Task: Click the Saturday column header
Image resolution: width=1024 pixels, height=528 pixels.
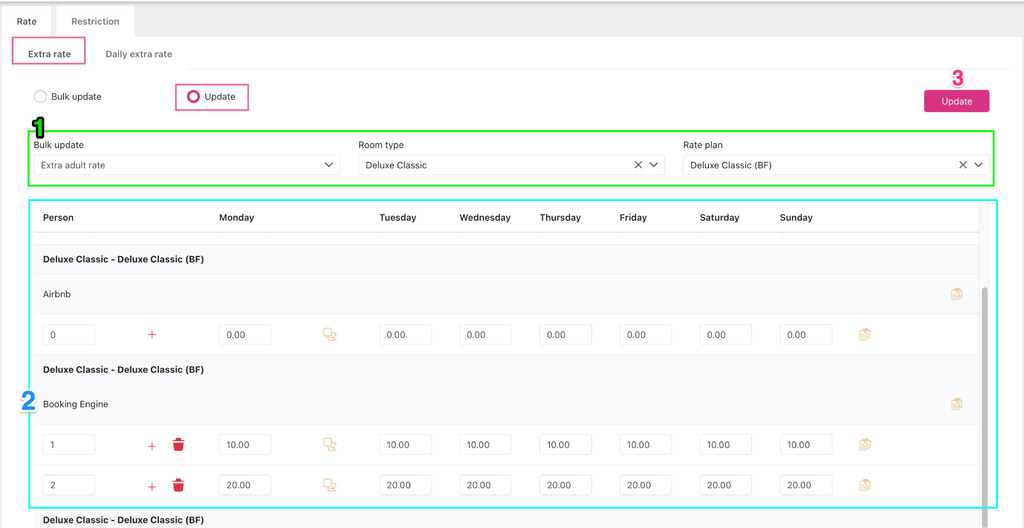Action: [x=719, y=218]
